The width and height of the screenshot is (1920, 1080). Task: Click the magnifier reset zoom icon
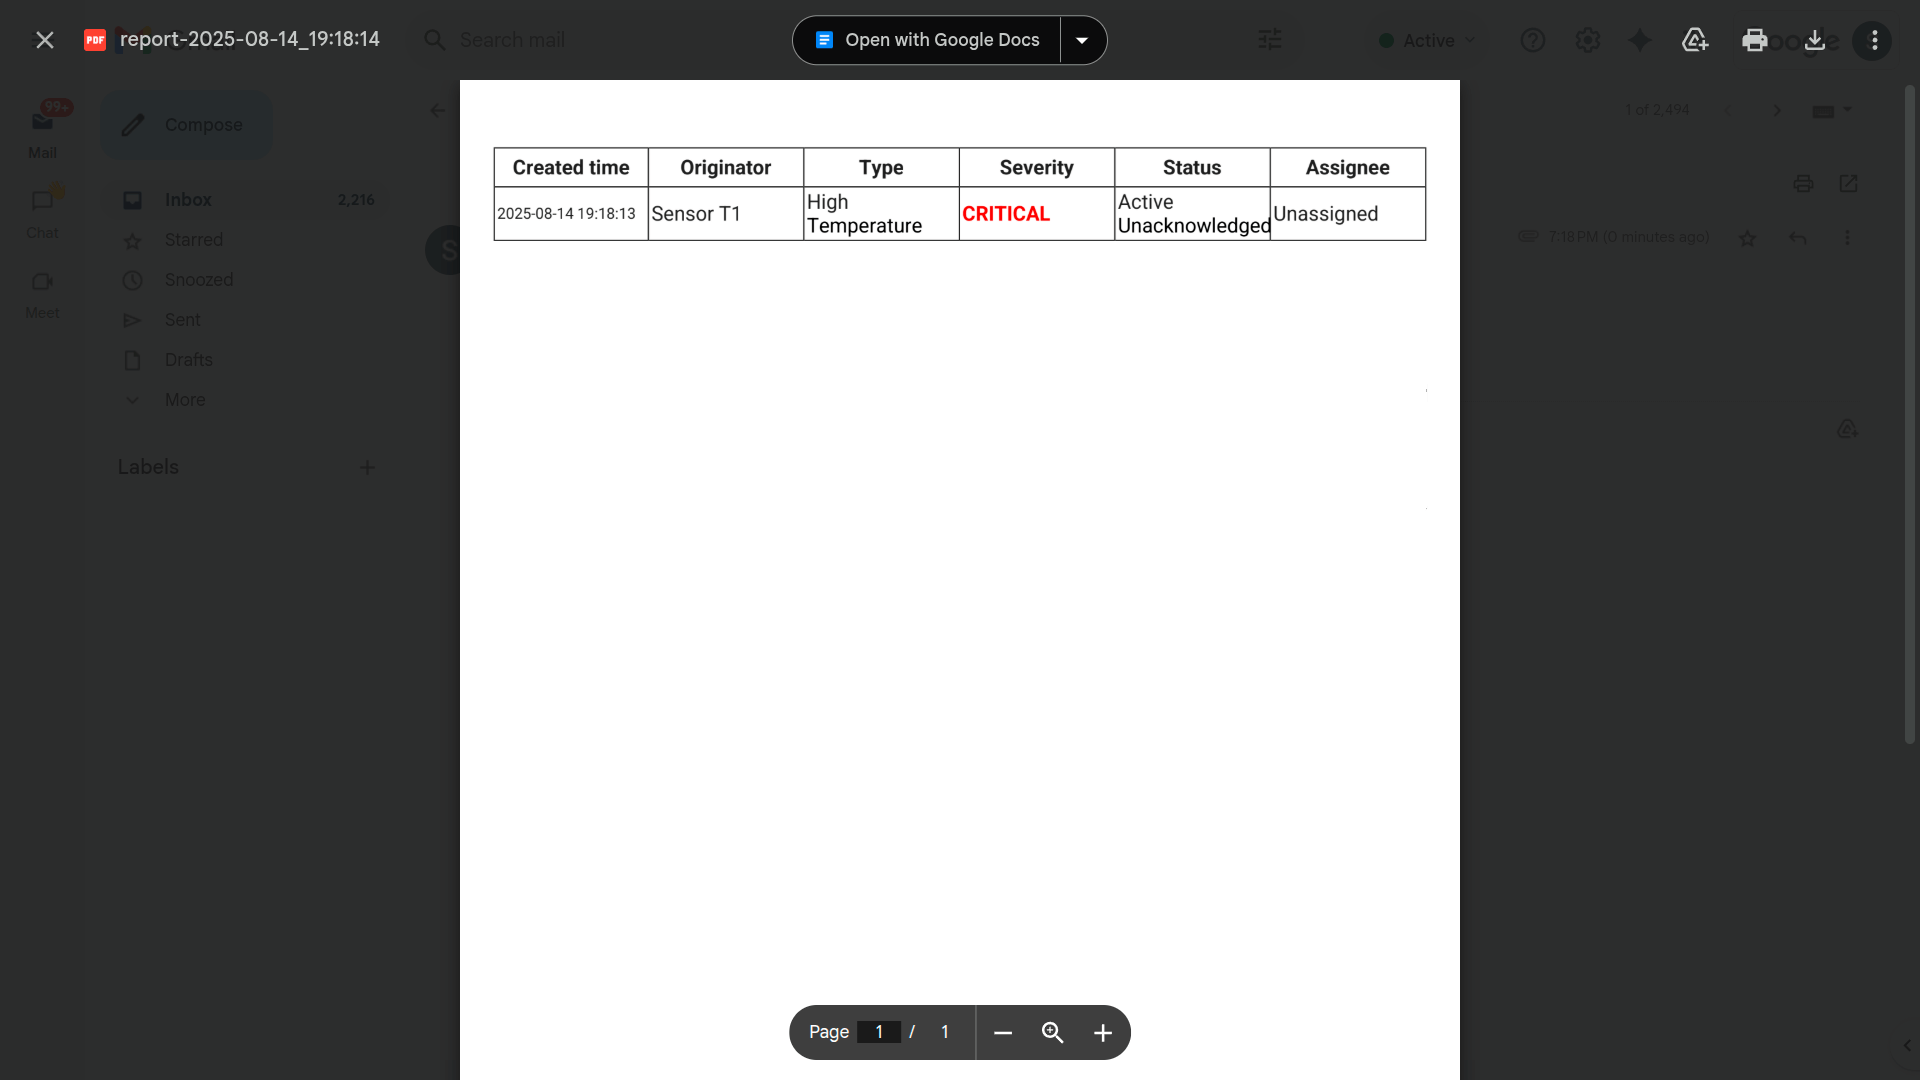[1052, 1033]
